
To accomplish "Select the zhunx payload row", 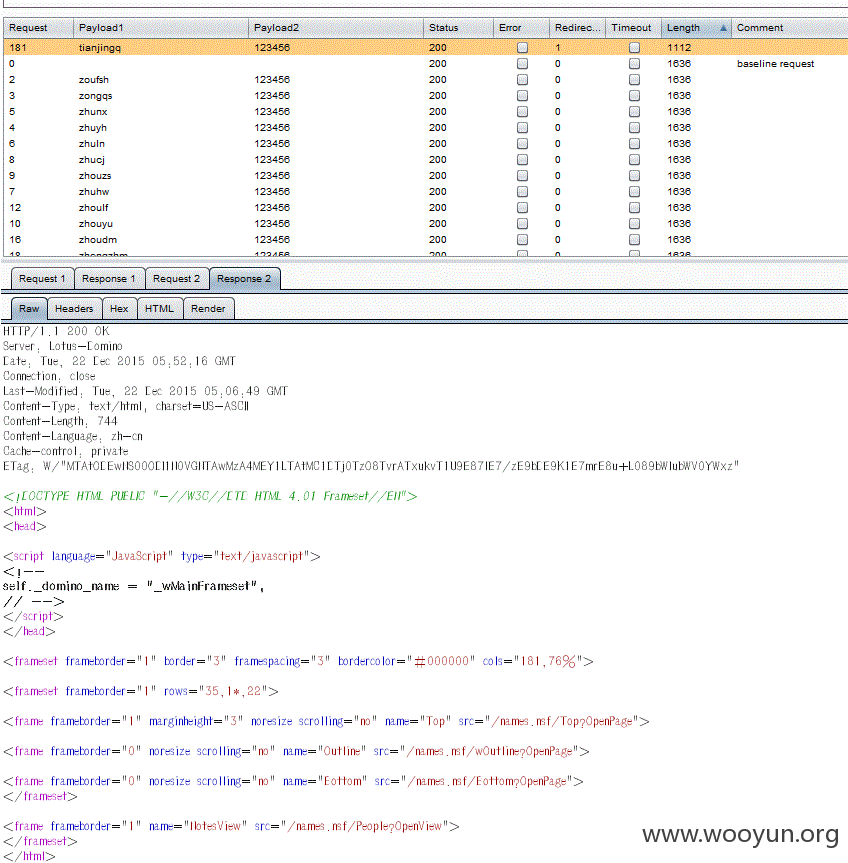I will [x=425, y=112].
